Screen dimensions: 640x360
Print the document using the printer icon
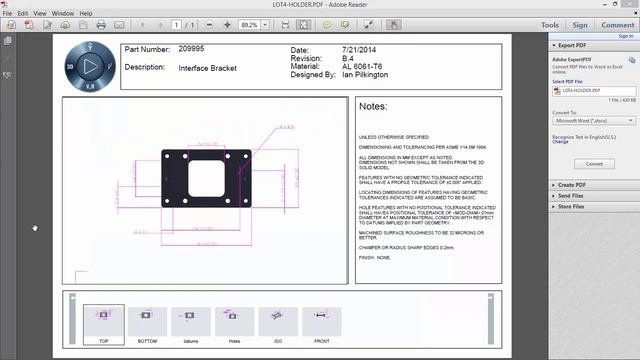101,25
